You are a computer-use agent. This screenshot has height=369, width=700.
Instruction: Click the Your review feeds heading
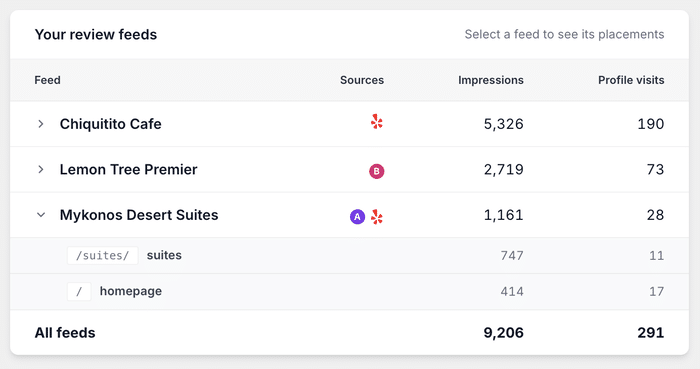click(96, 35)
